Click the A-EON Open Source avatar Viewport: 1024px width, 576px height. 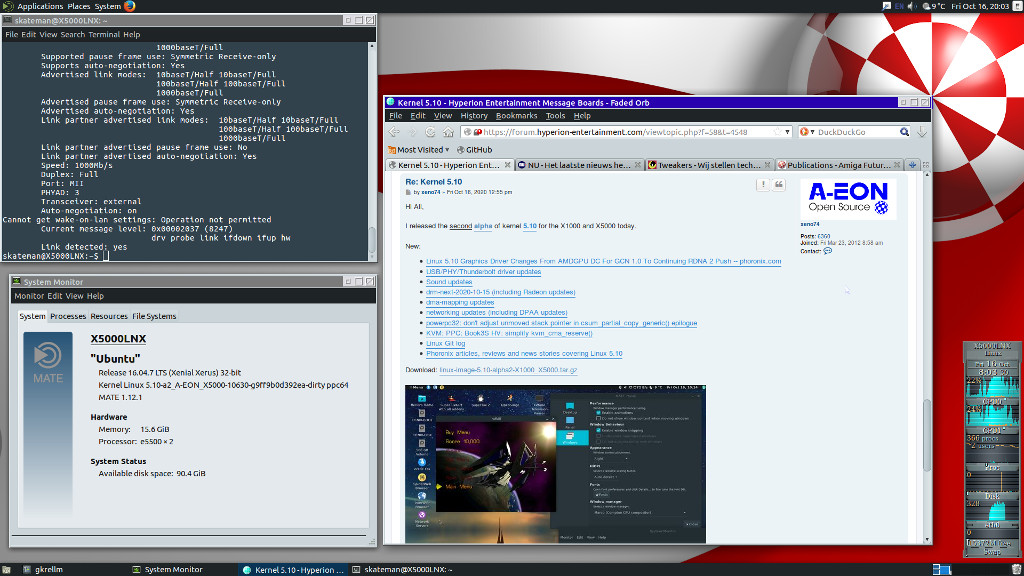[848, 199]
